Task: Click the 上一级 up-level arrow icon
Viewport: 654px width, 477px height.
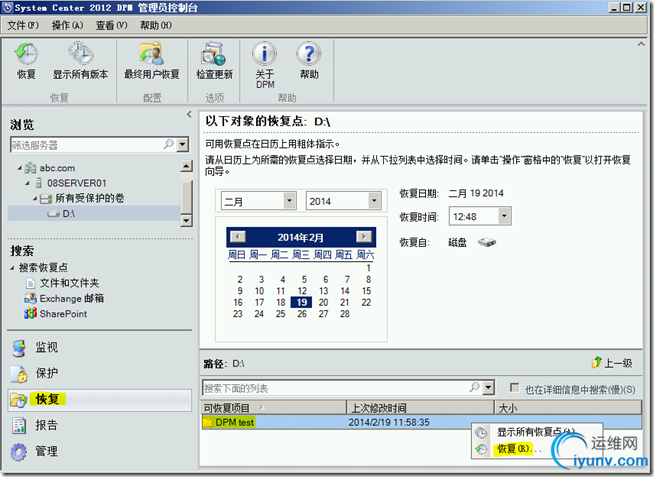Action: [597, 362]
